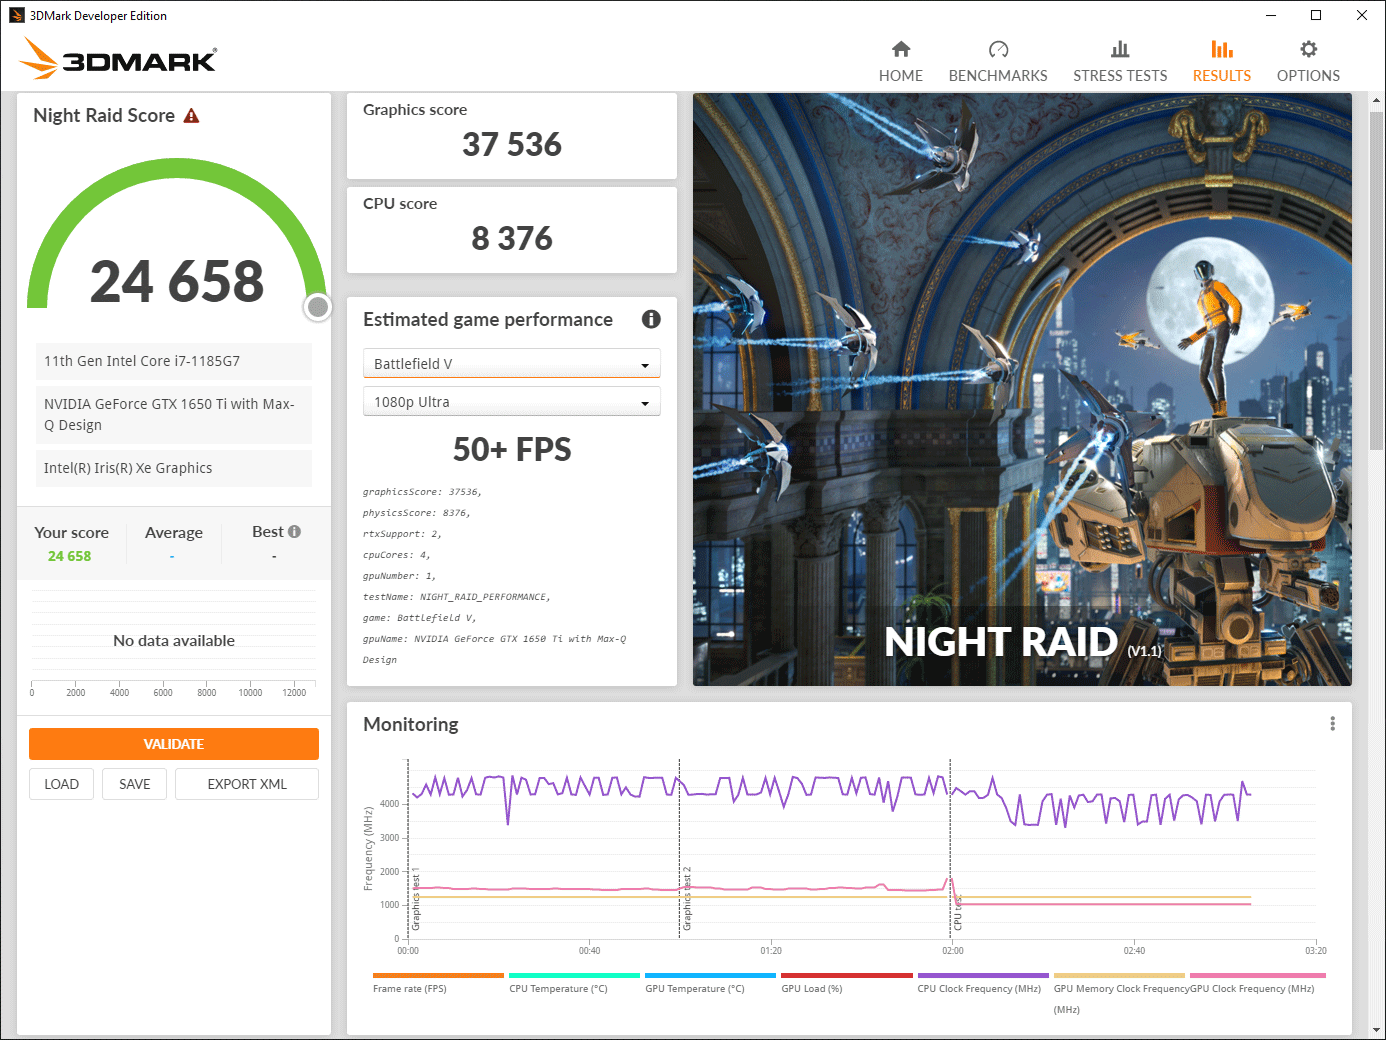Minimize the 3DMark window
The width and height of the screenshot is (1386, 1040).
click(x=1271, y=15)
